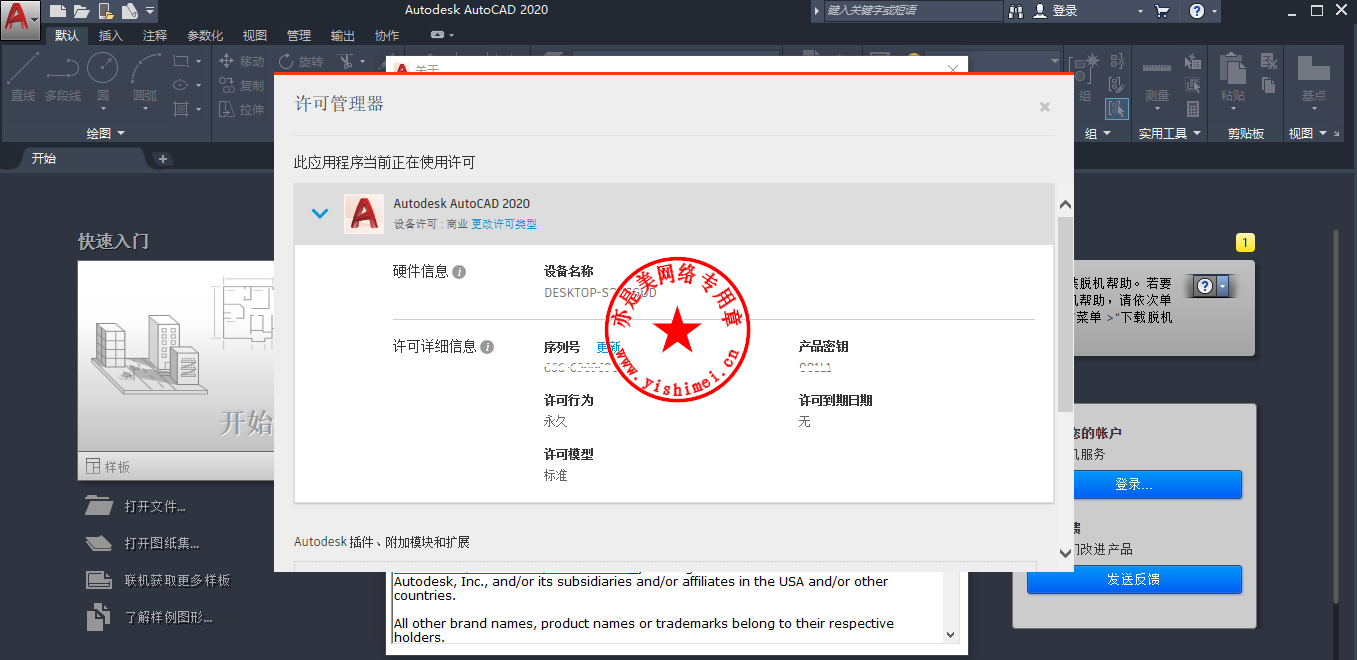Open the Ellipse tool dropdown arrow
Viewport: 1357px width, 660px height.
[198, 85]
